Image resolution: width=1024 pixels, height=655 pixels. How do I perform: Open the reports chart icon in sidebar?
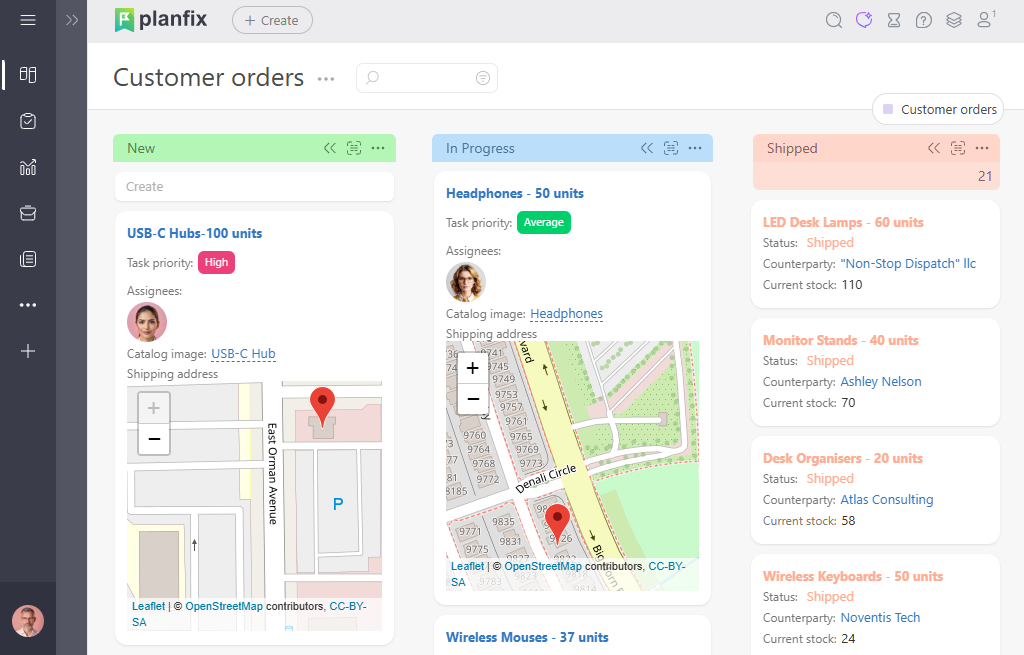tap(27, 167)
